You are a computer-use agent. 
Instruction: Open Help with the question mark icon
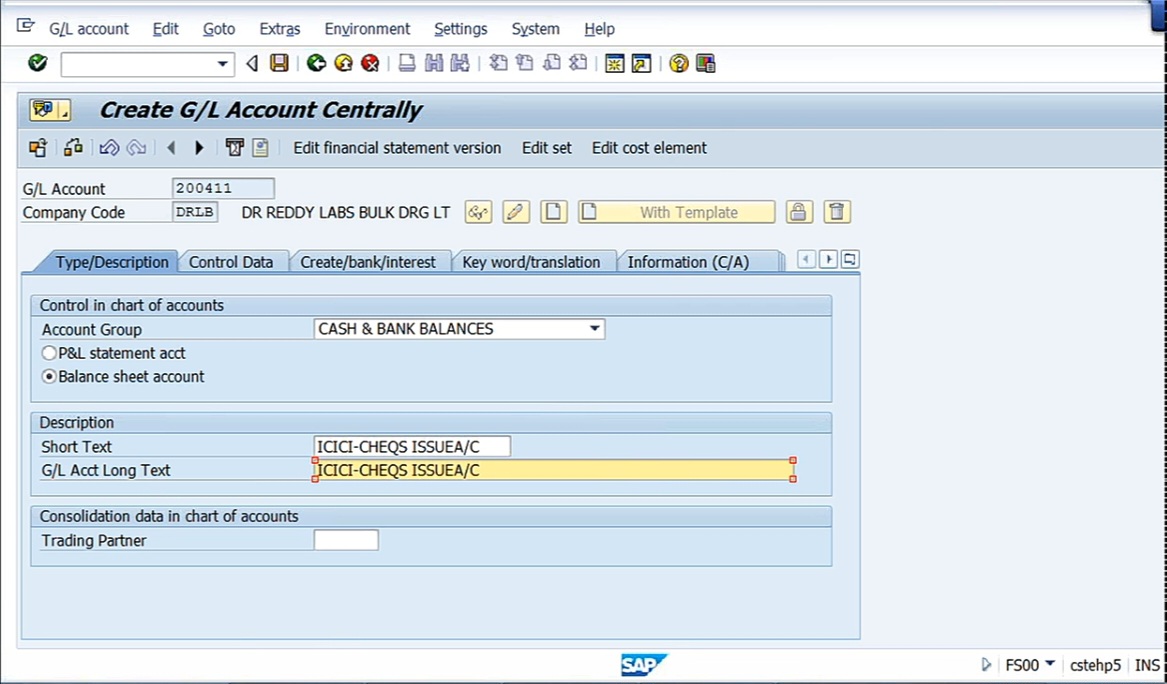click(678, 63)
